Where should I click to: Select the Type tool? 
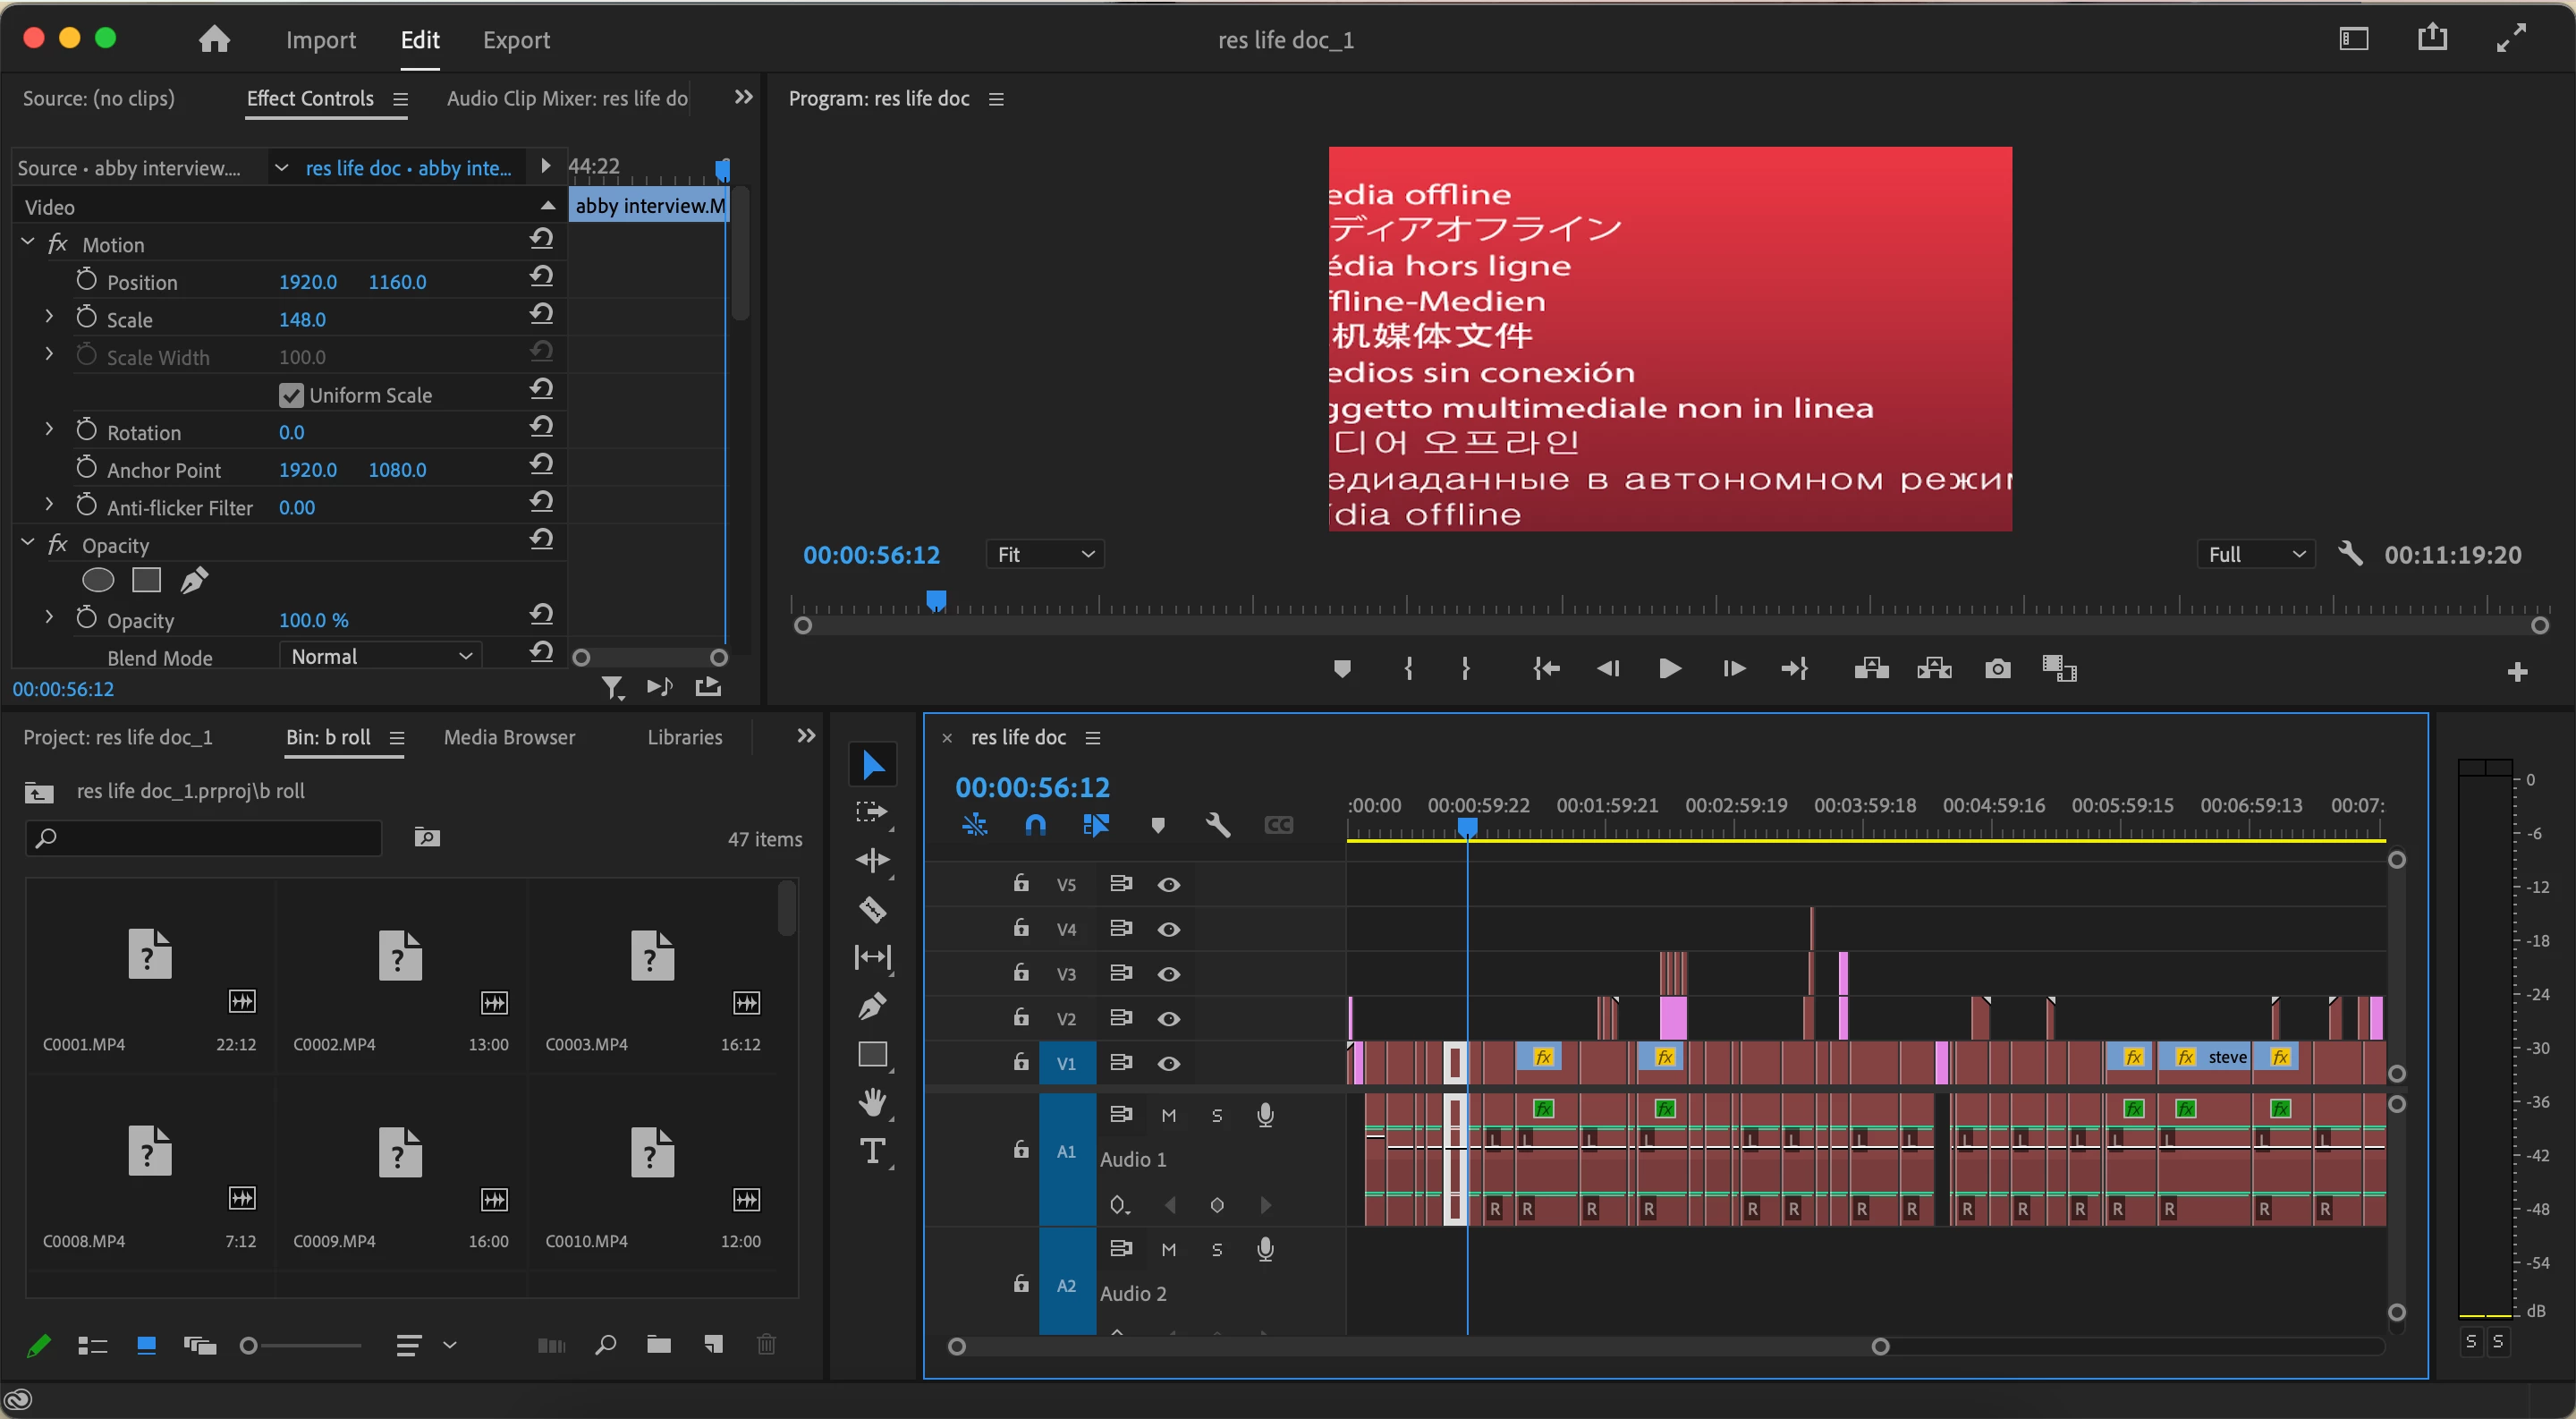pos(872,1151)
